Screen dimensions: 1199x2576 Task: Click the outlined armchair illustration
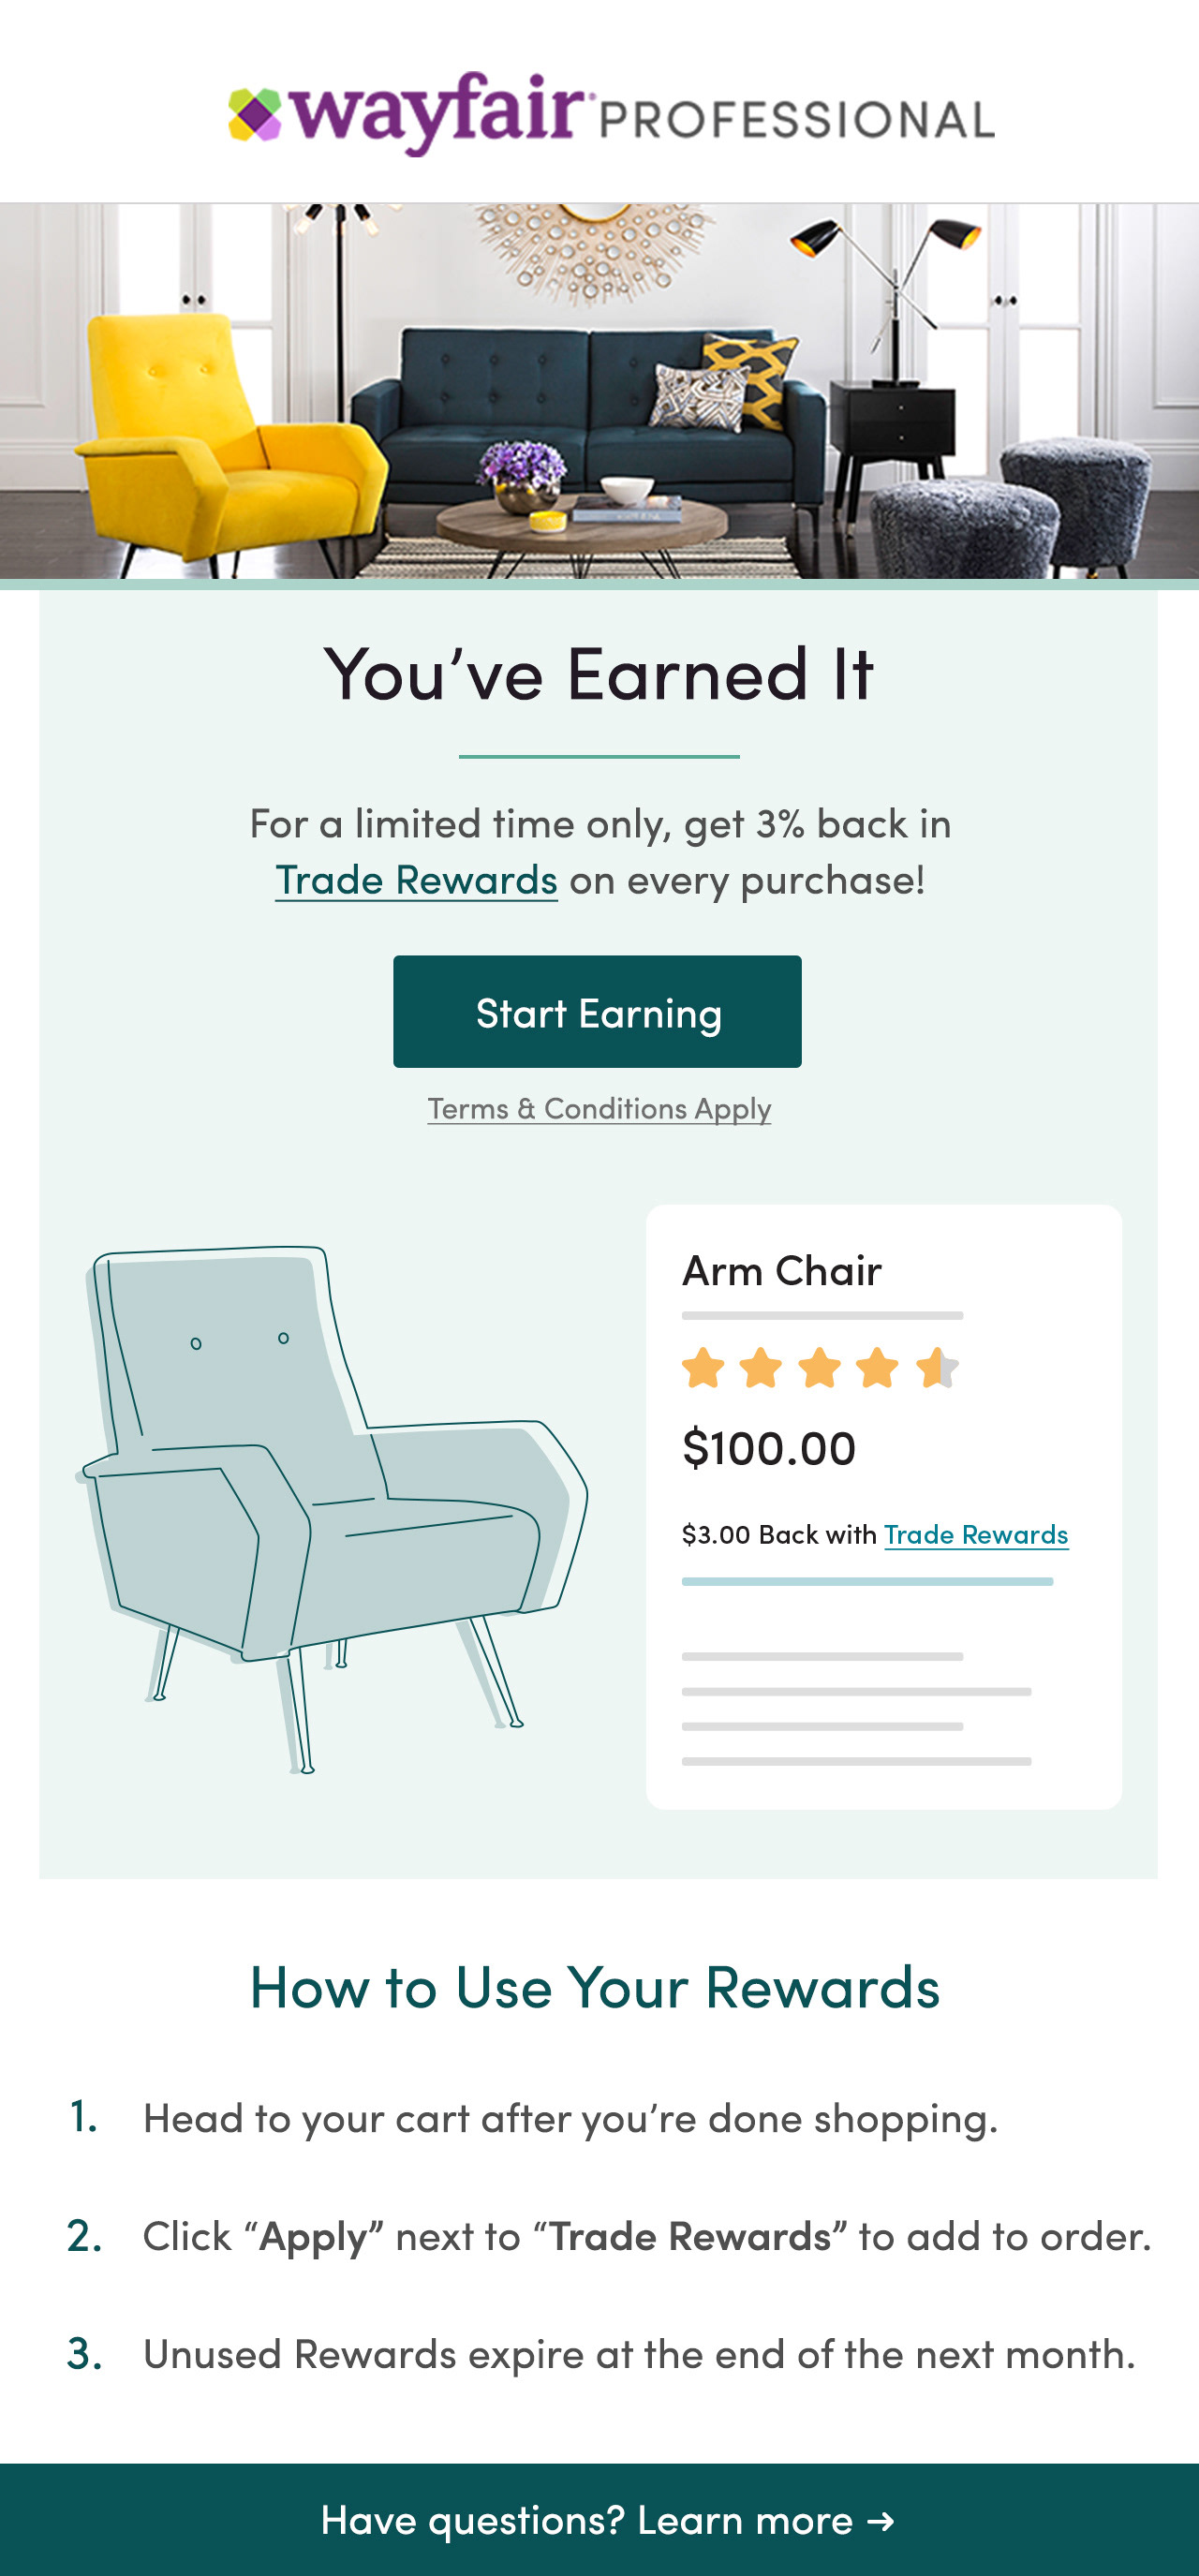330,1500
